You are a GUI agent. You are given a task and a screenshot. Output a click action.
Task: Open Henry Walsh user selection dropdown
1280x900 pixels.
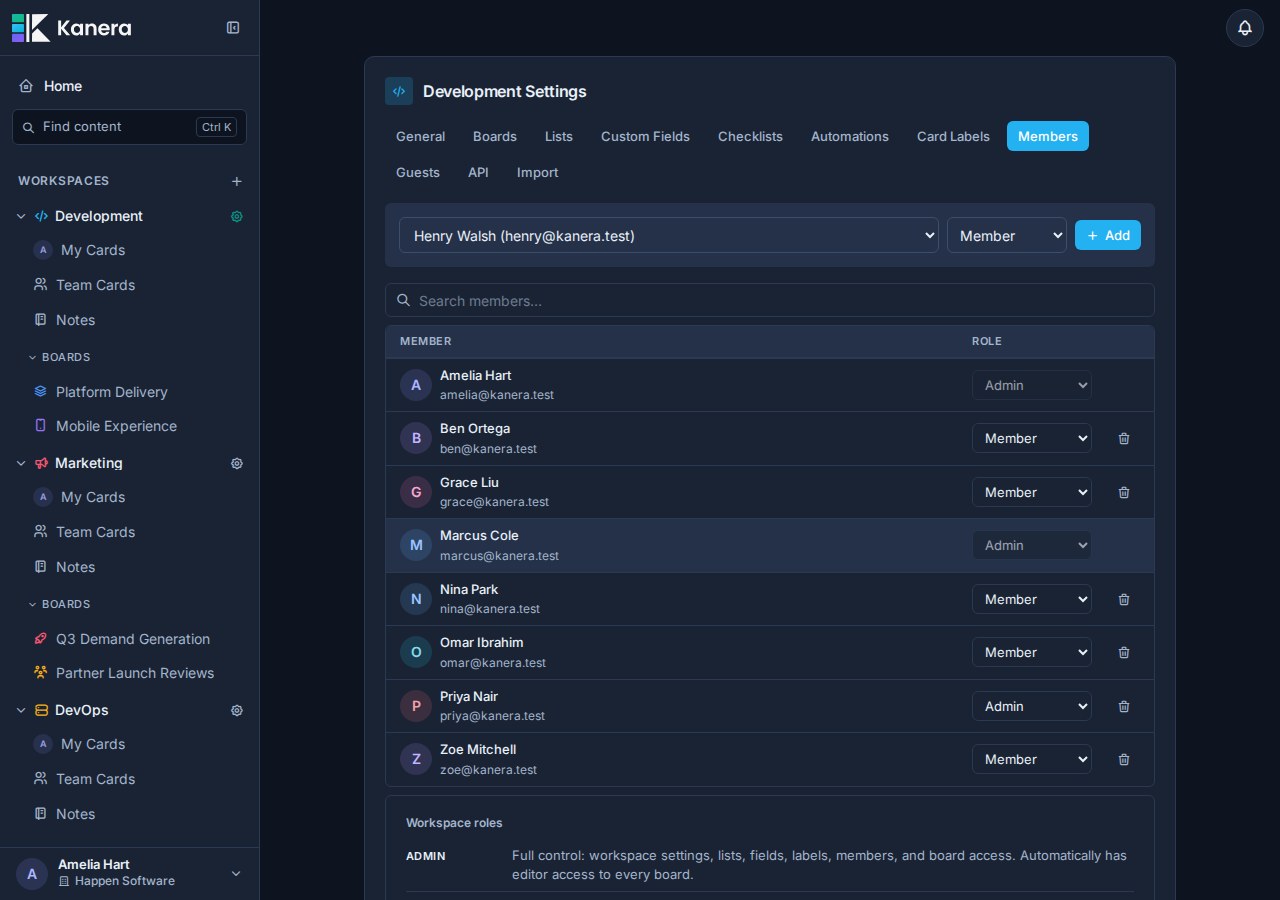(x=669, y=235)
